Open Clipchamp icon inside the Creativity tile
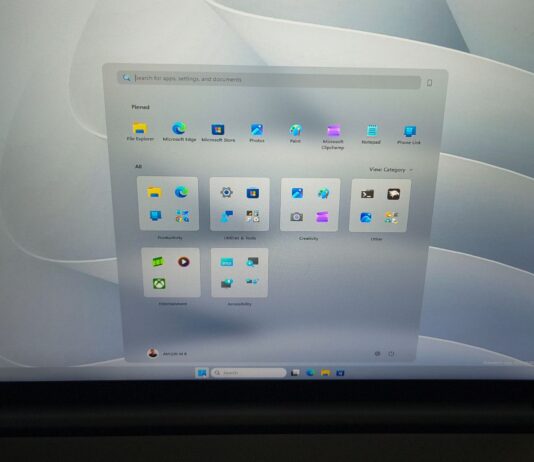The height and width of the screenshot is (462, 534). pos(322,217)
